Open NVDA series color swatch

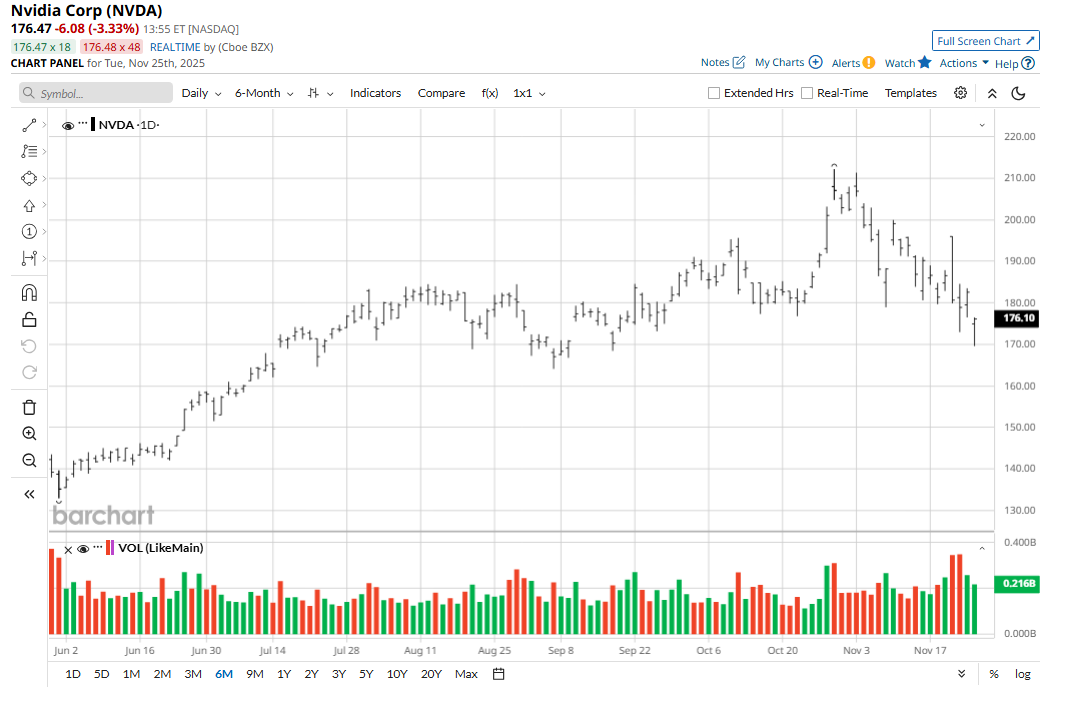coord(93,125)
